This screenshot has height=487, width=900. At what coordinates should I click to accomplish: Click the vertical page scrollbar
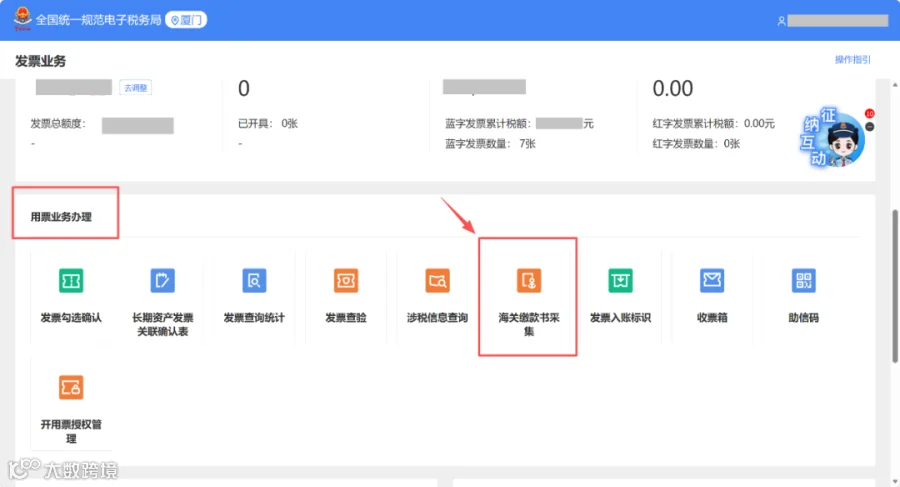(x=895, y=285)
